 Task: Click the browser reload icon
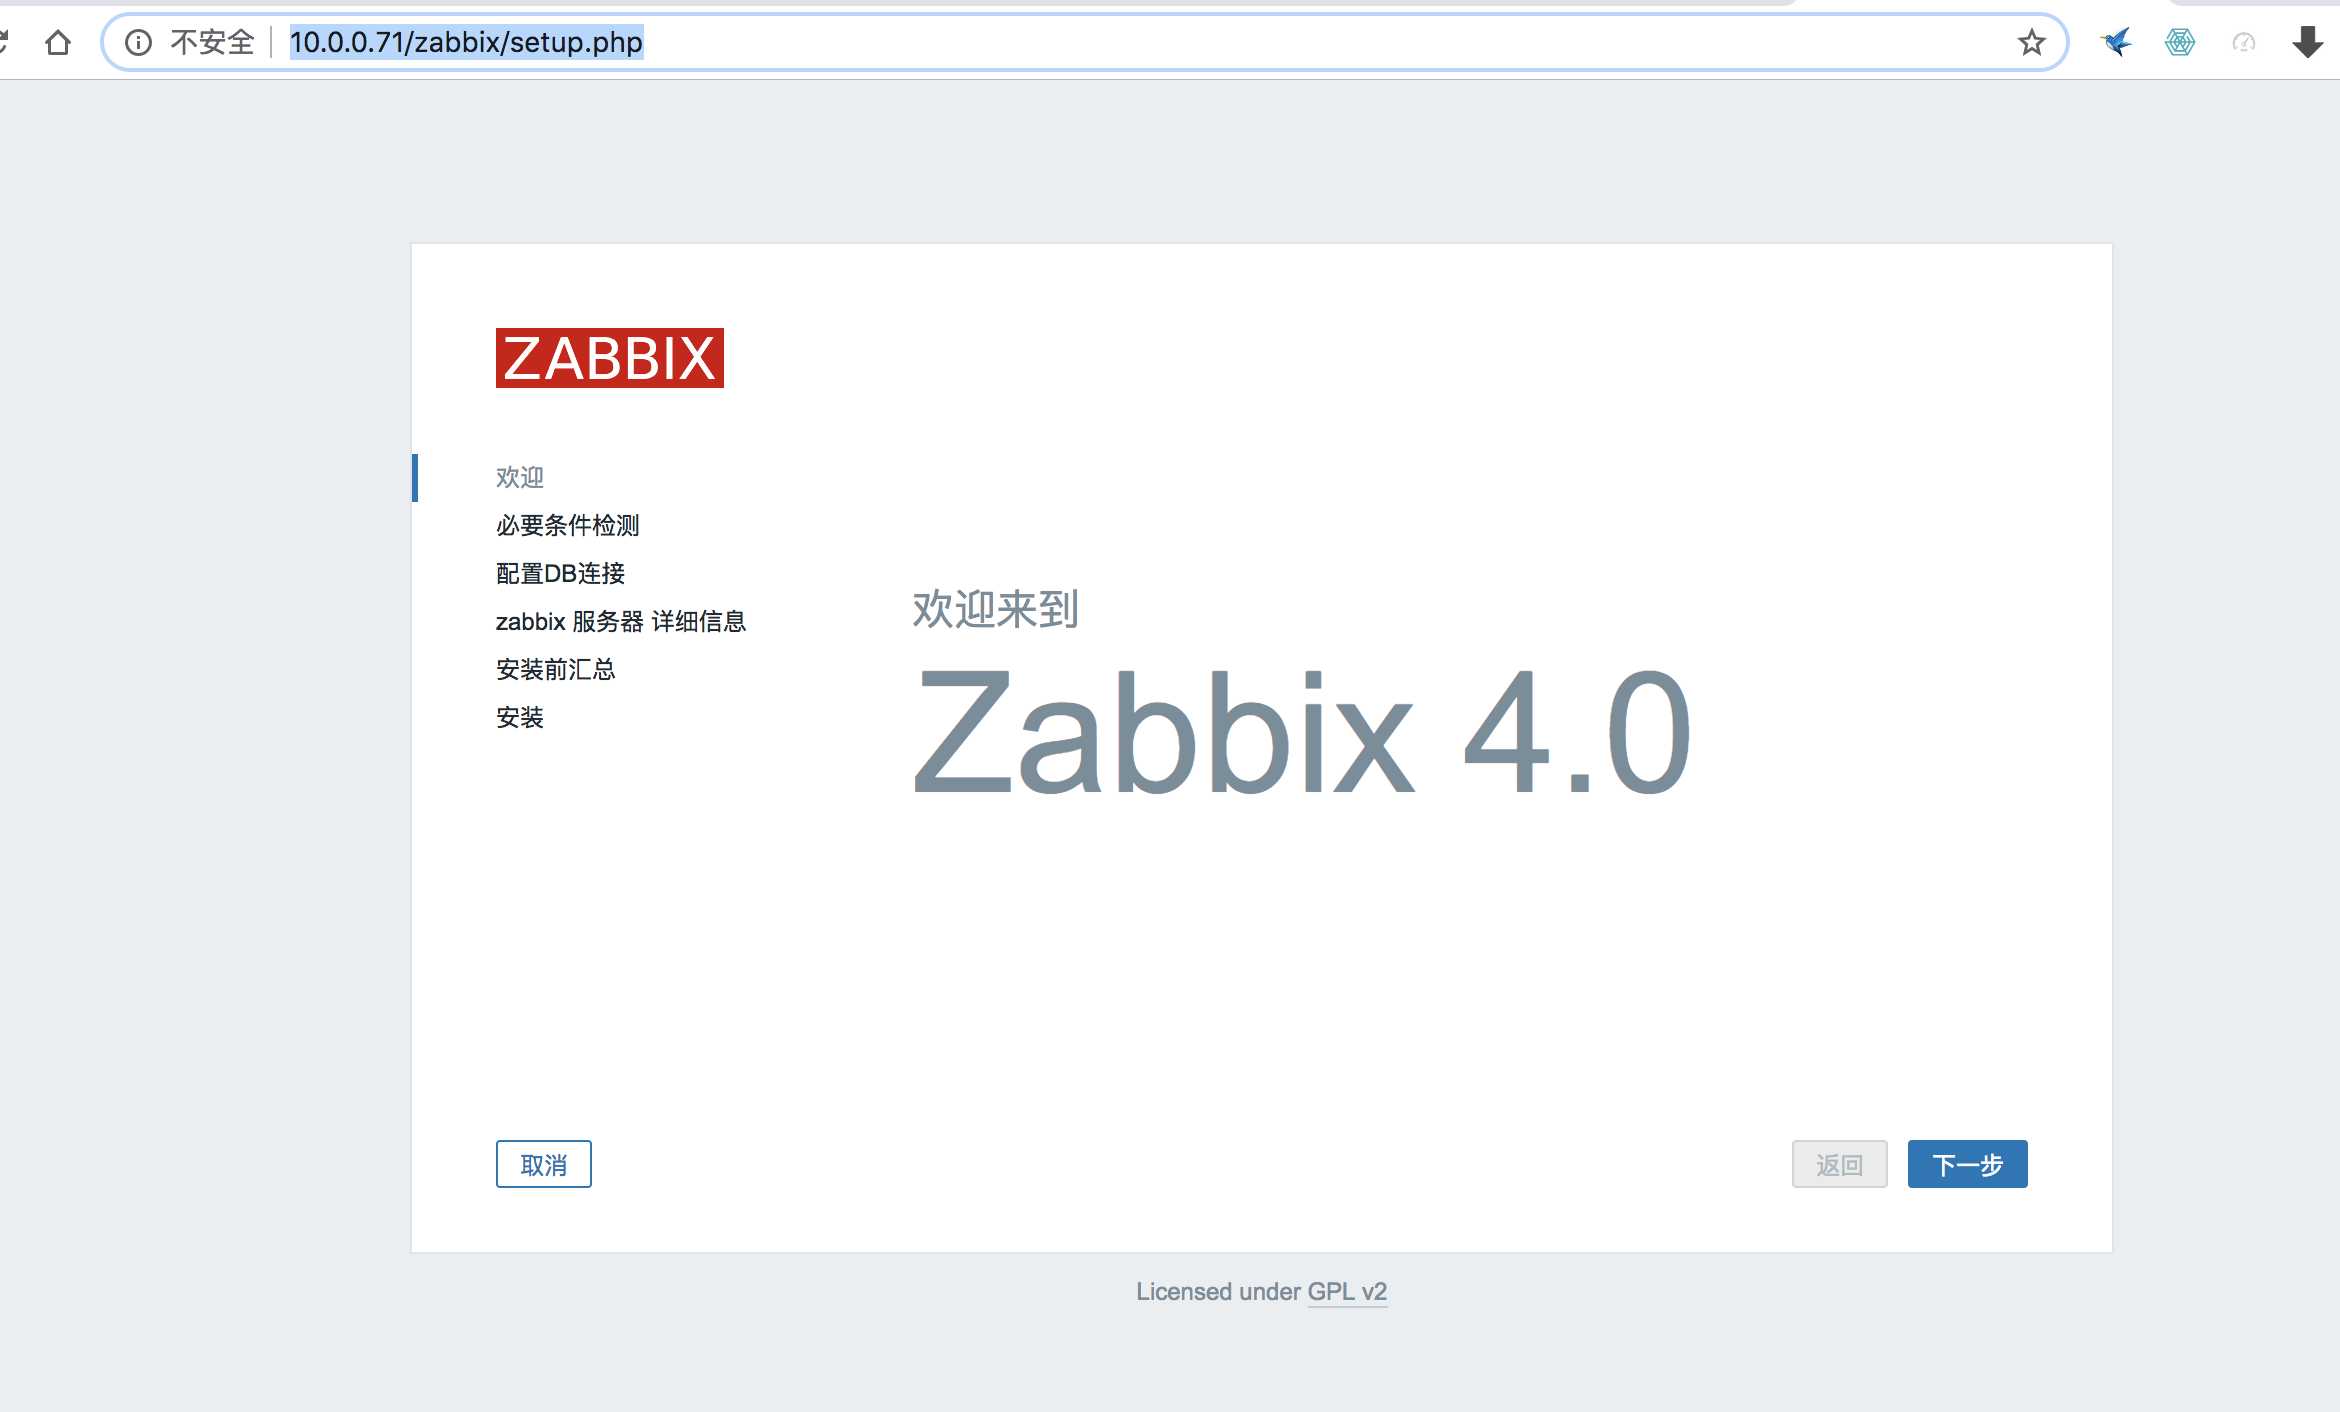[4, 42]
